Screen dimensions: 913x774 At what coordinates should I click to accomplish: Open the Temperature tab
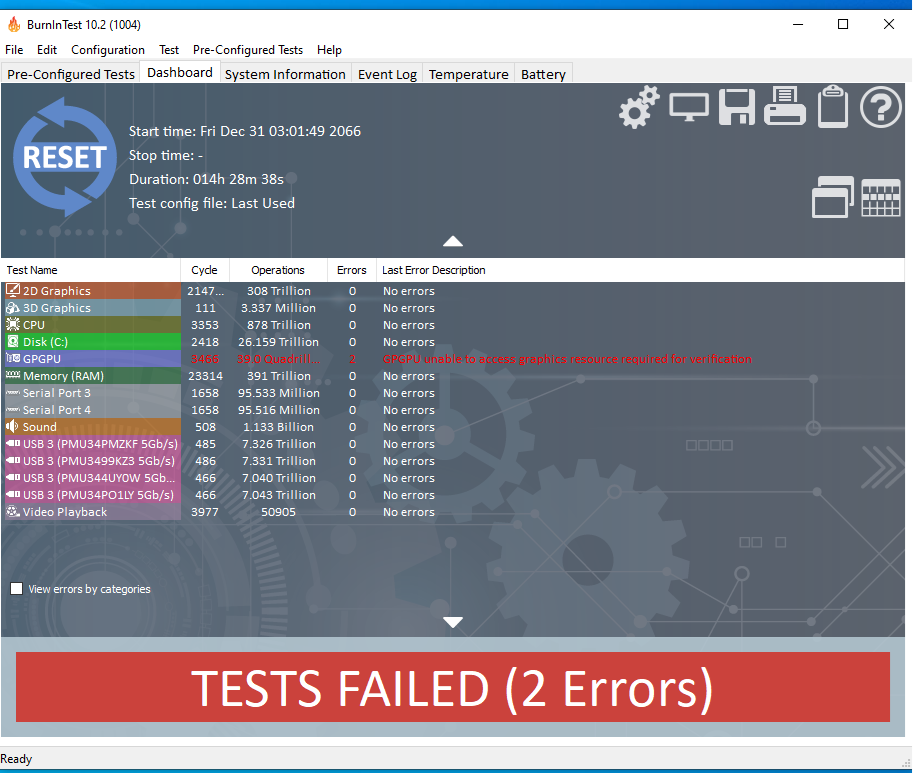469,74
